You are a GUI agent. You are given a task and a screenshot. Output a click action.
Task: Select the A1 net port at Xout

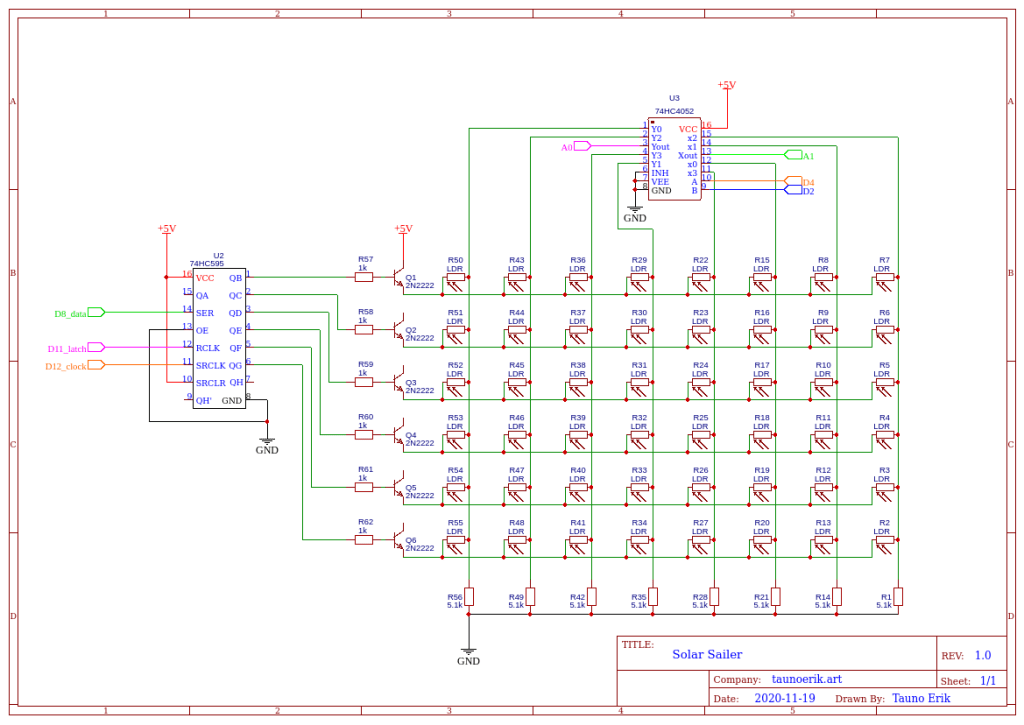(795, 155)
